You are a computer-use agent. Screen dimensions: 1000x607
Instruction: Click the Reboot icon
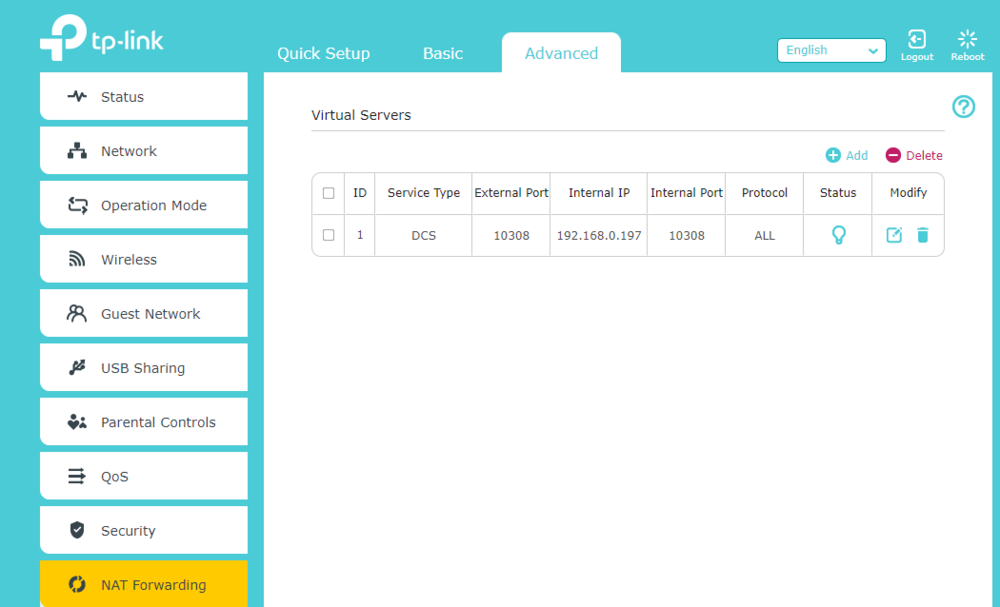pyautogui.click(x=967, y=39)
